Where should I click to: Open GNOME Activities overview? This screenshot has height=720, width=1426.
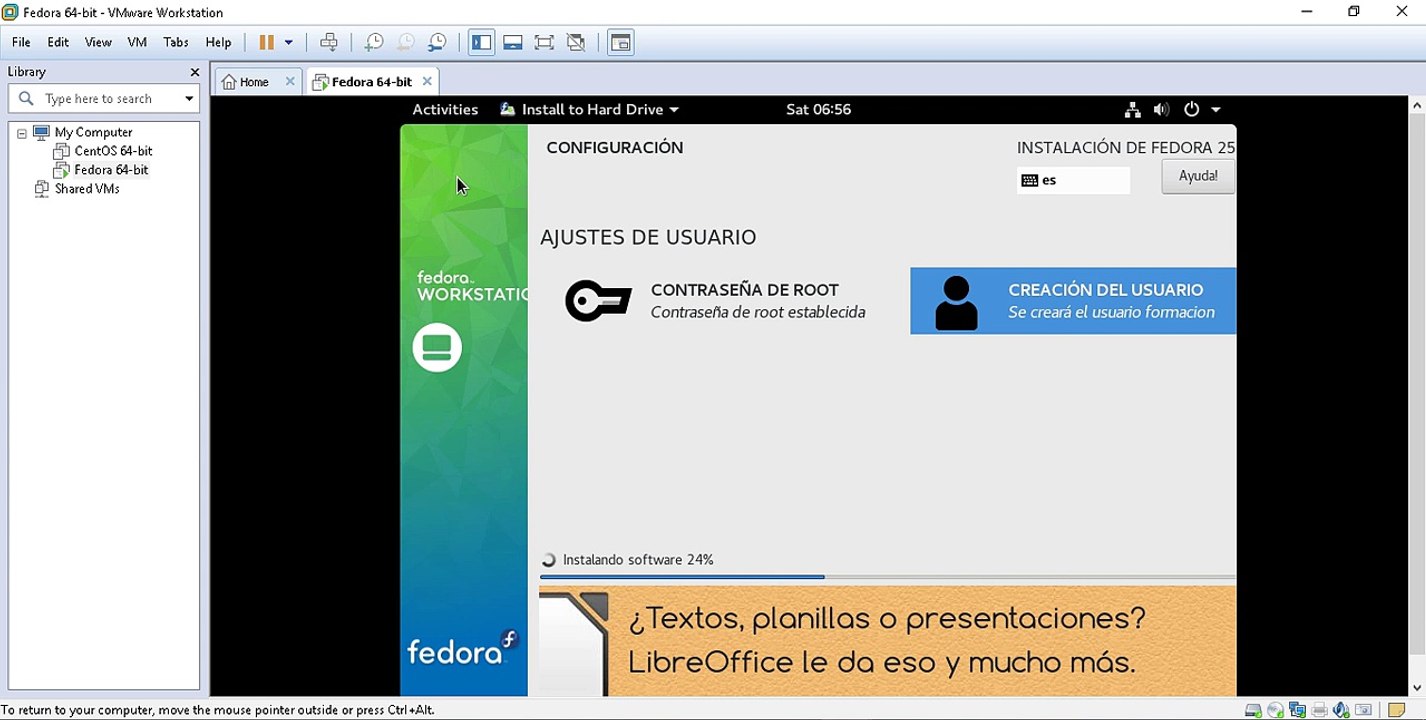(445, 109)
